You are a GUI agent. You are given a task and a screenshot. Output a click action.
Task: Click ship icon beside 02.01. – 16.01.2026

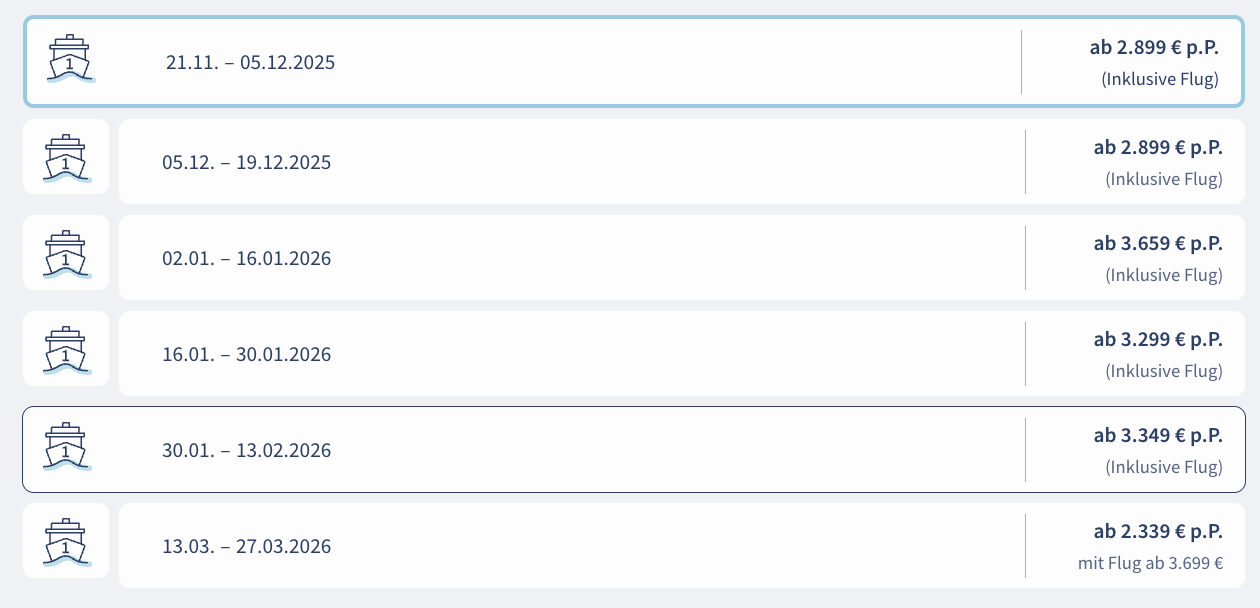pyautogui.click(x=66, y=254)
